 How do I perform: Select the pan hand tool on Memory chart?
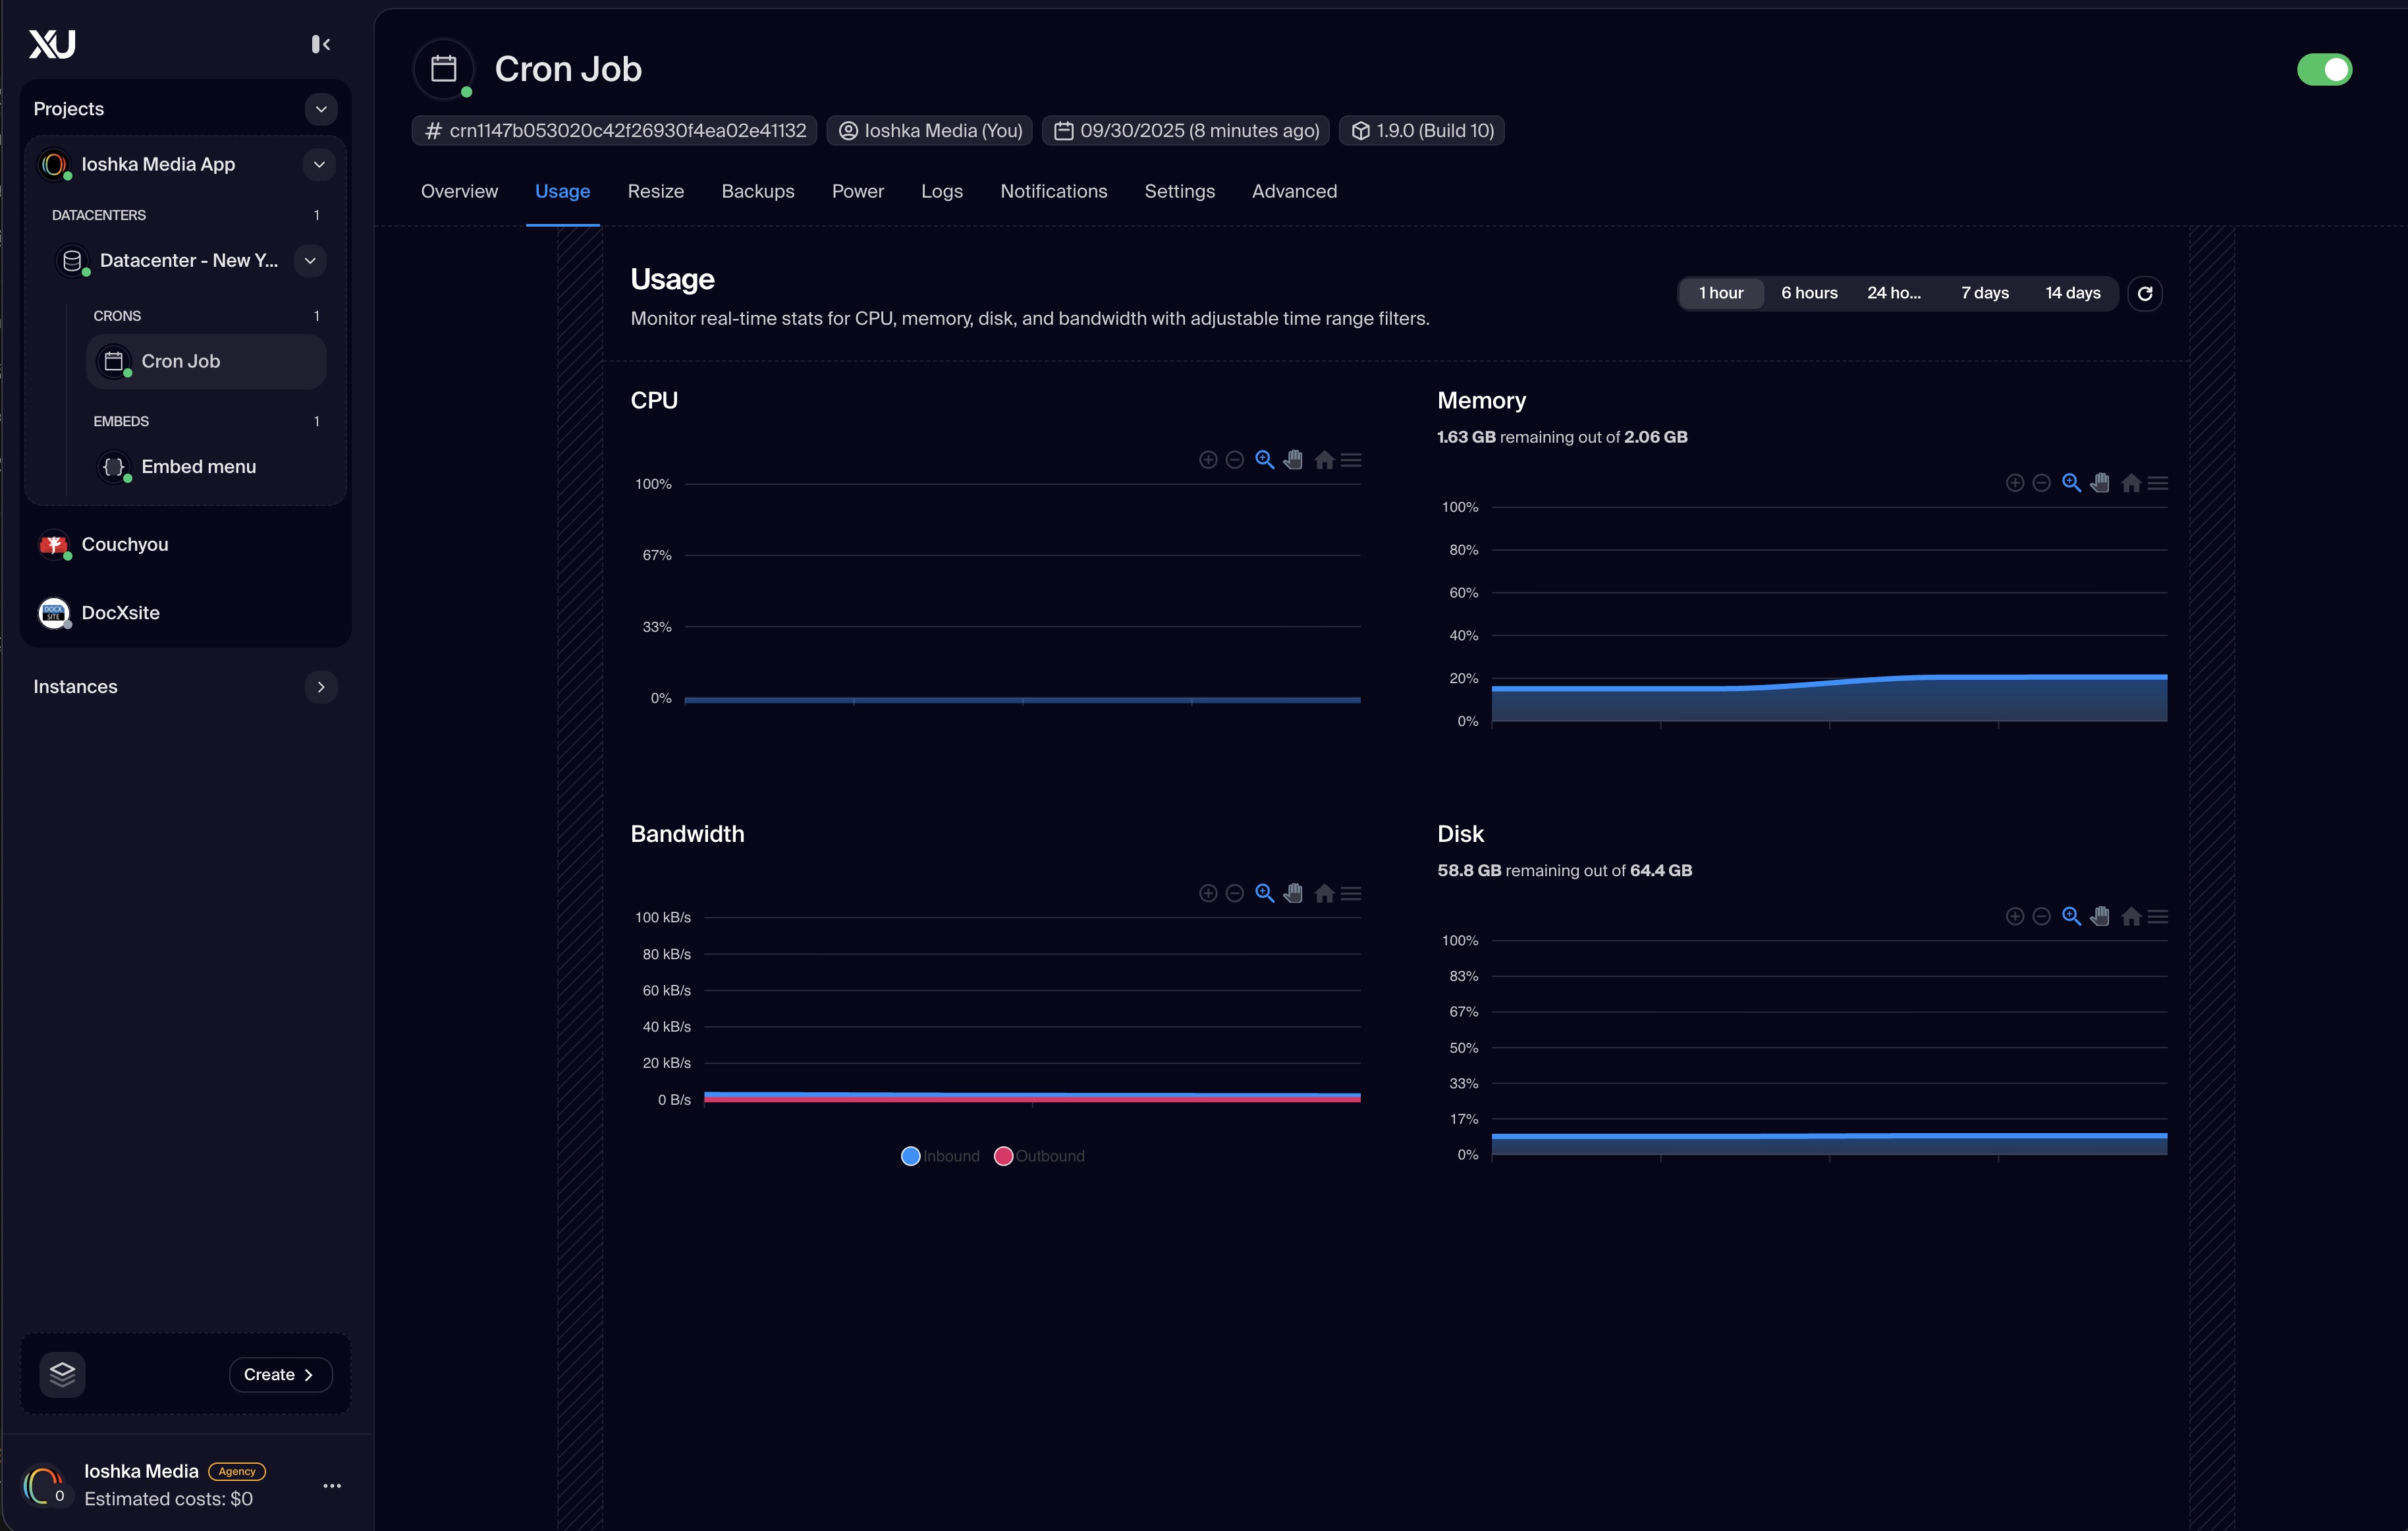(2100, 483)
